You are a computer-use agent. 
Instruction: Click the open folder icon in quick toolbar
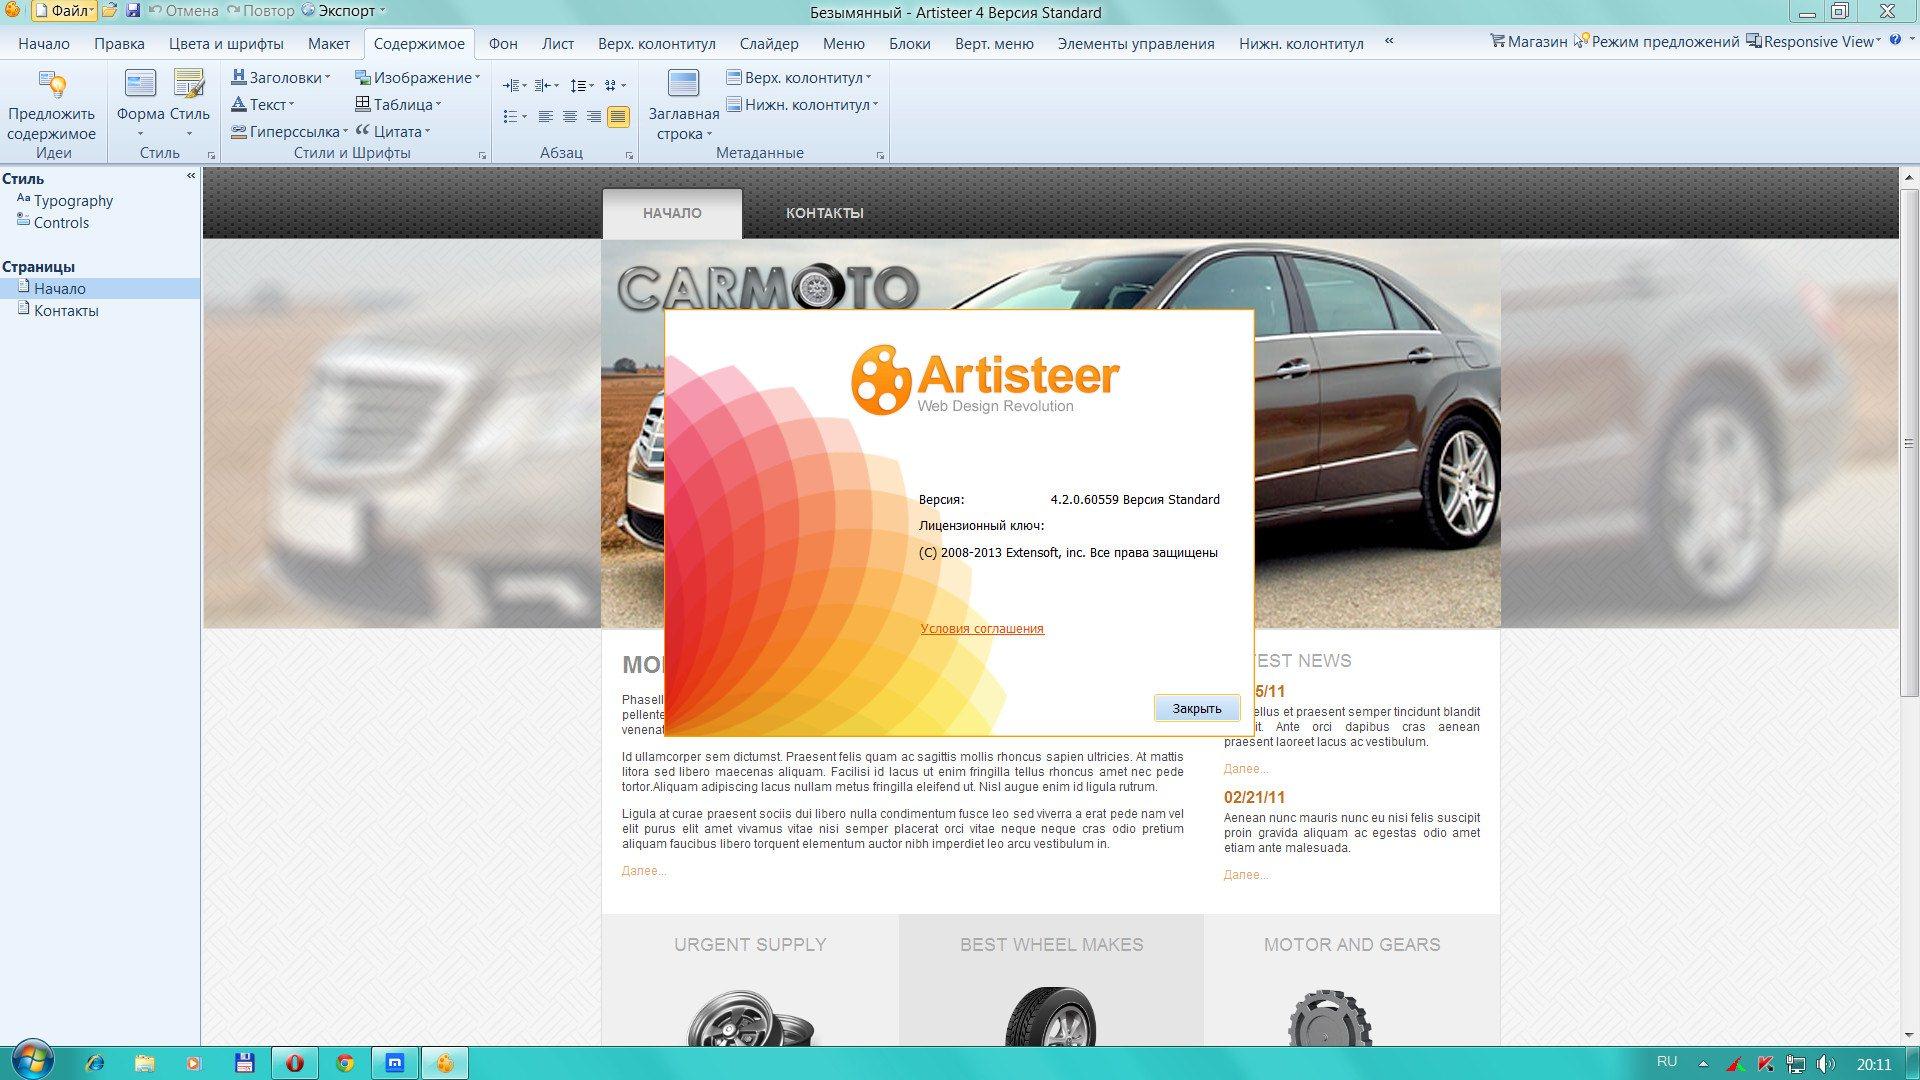pos(110,11)
